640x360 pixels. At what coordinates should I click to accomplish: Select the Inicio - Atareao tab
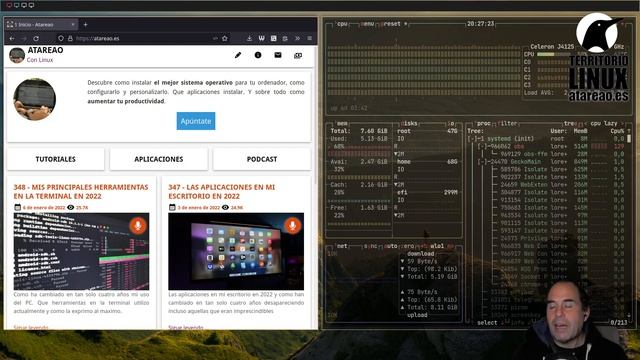tap(41, 24)
